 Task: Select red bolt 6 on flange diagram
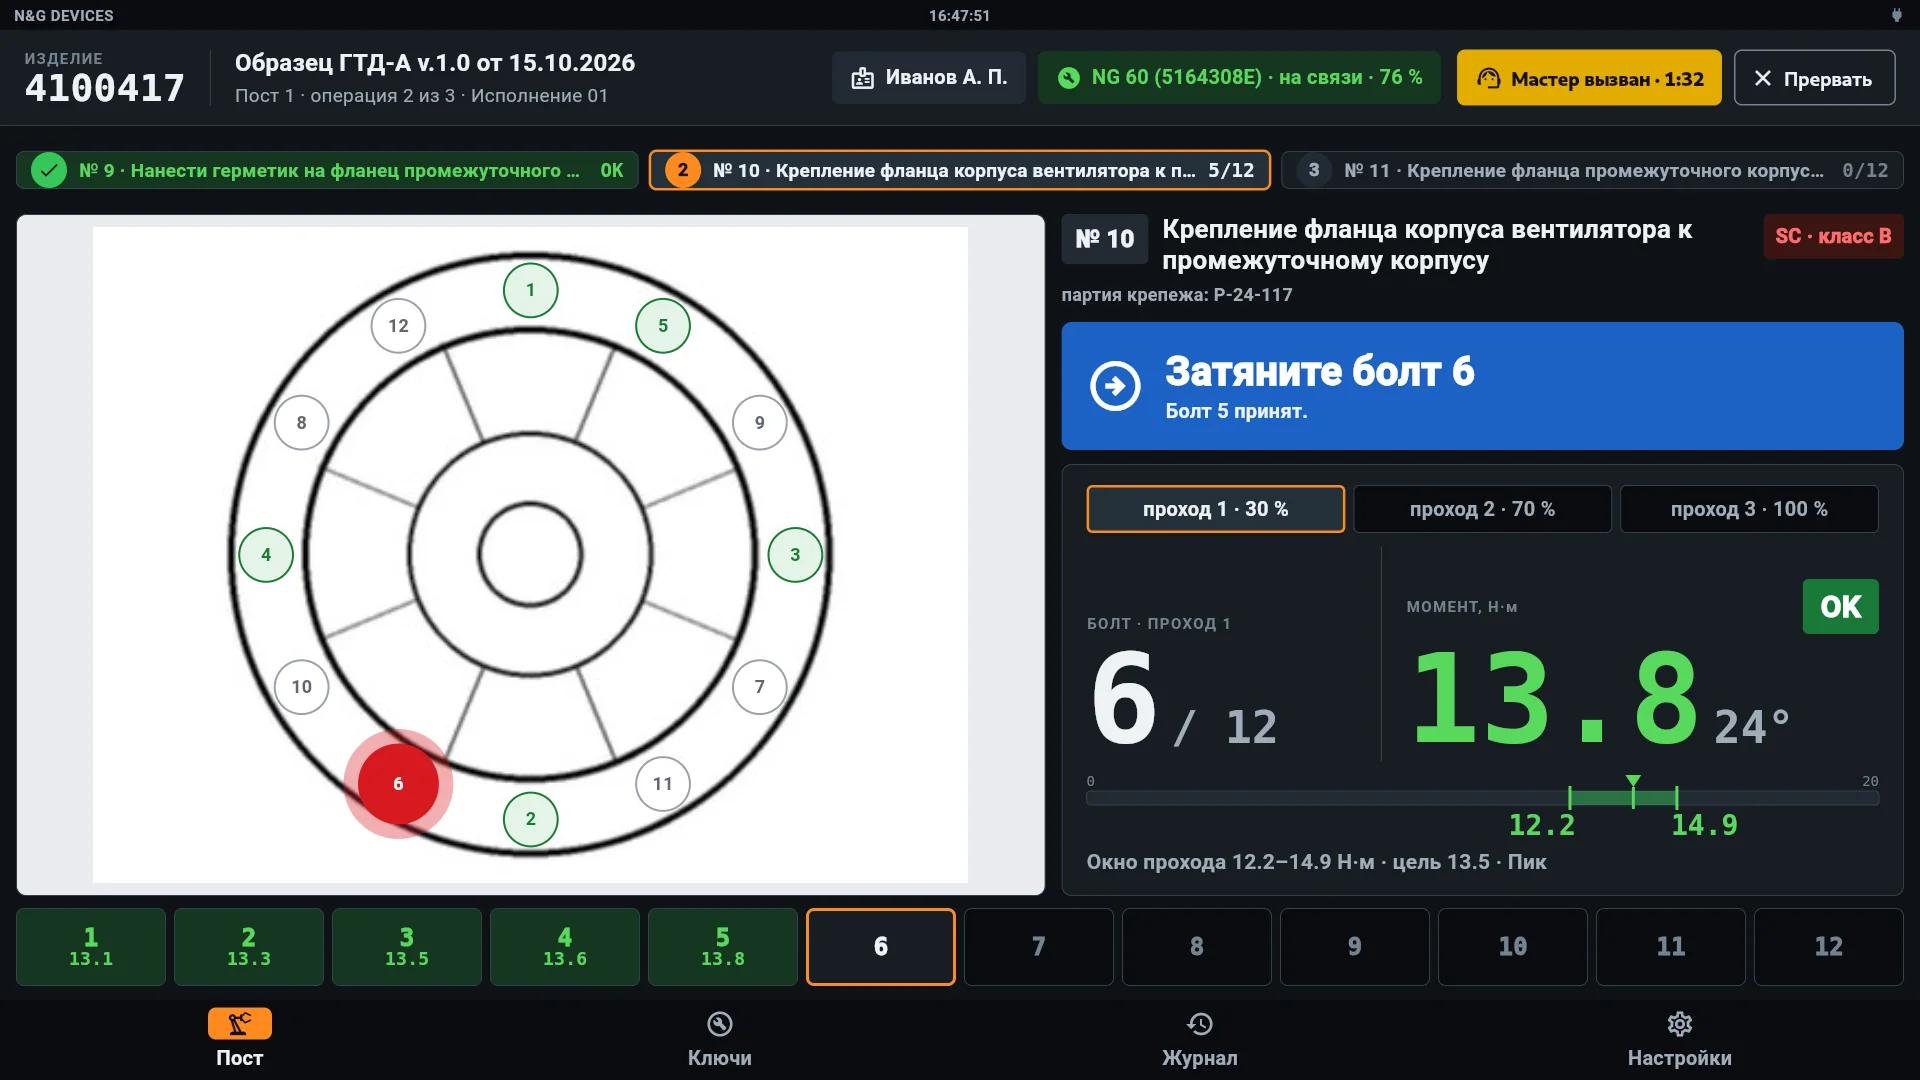(x=398, y=784)
